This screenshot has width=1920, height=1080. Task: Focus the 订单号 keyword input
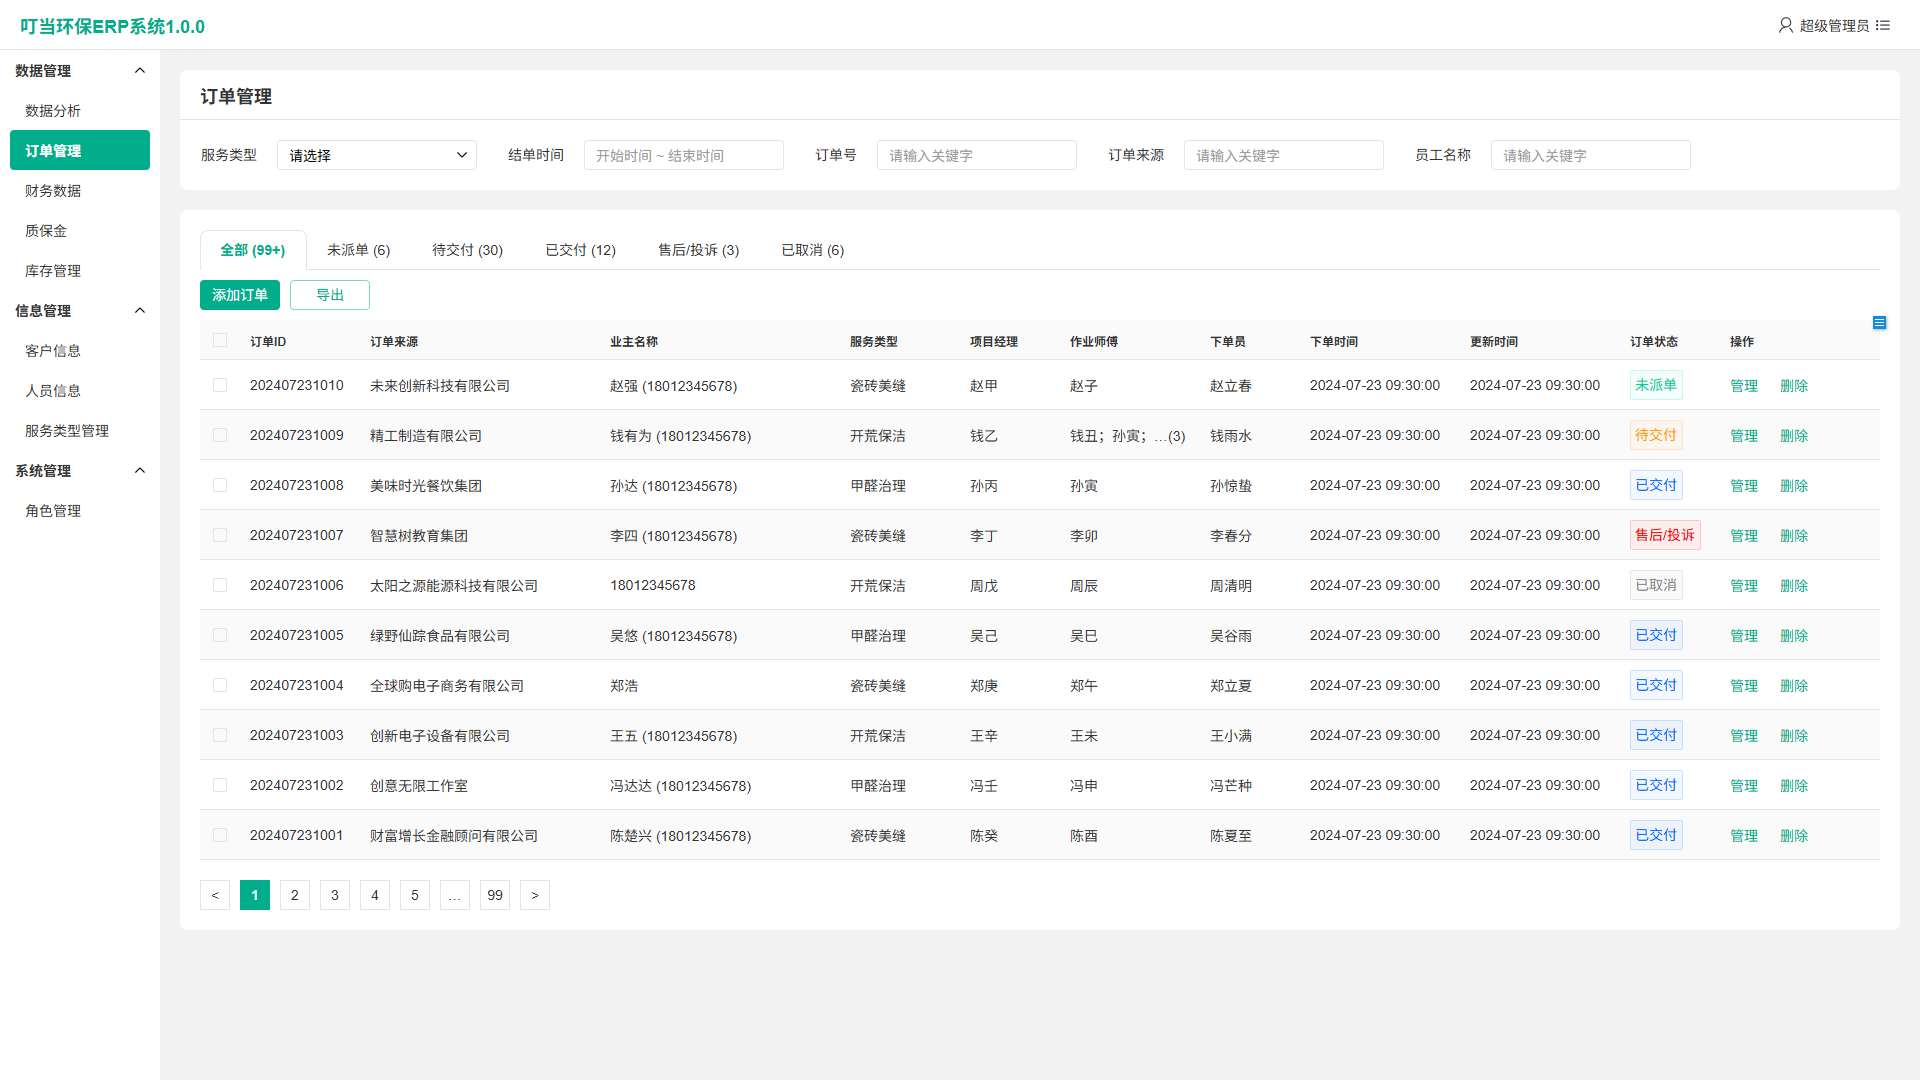(x=977, y=155)
